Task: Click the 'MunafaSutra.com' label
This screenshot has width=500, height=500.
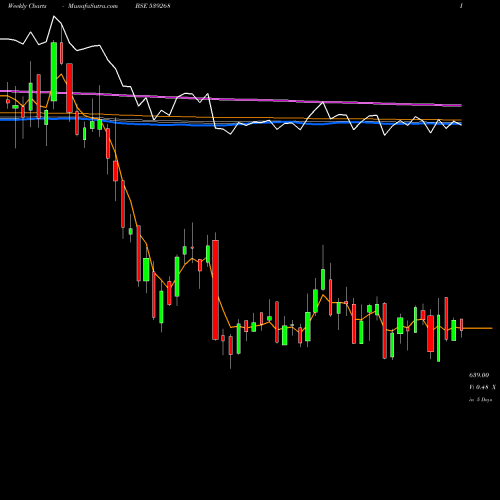Action: pyautogui.click(x=93, y=6)
